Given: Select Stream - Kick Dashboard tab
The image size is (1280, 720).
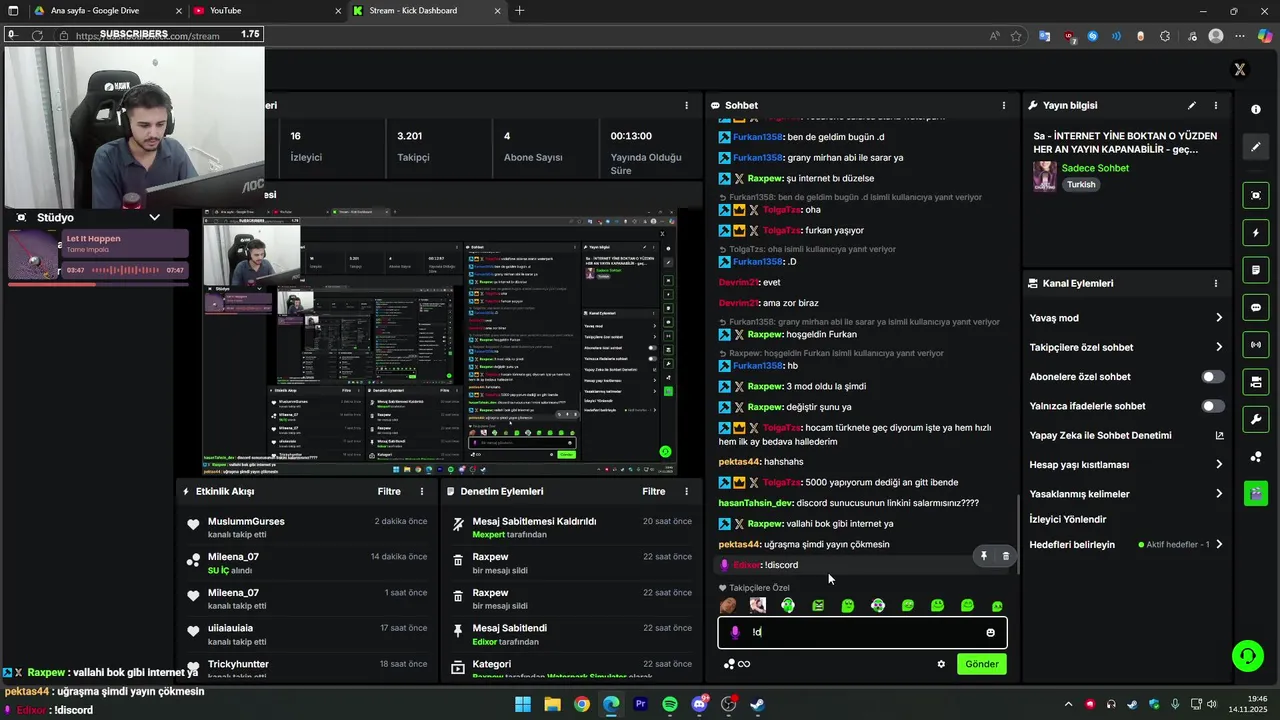Looking at the screenshot, I should [x=427, y=10].
